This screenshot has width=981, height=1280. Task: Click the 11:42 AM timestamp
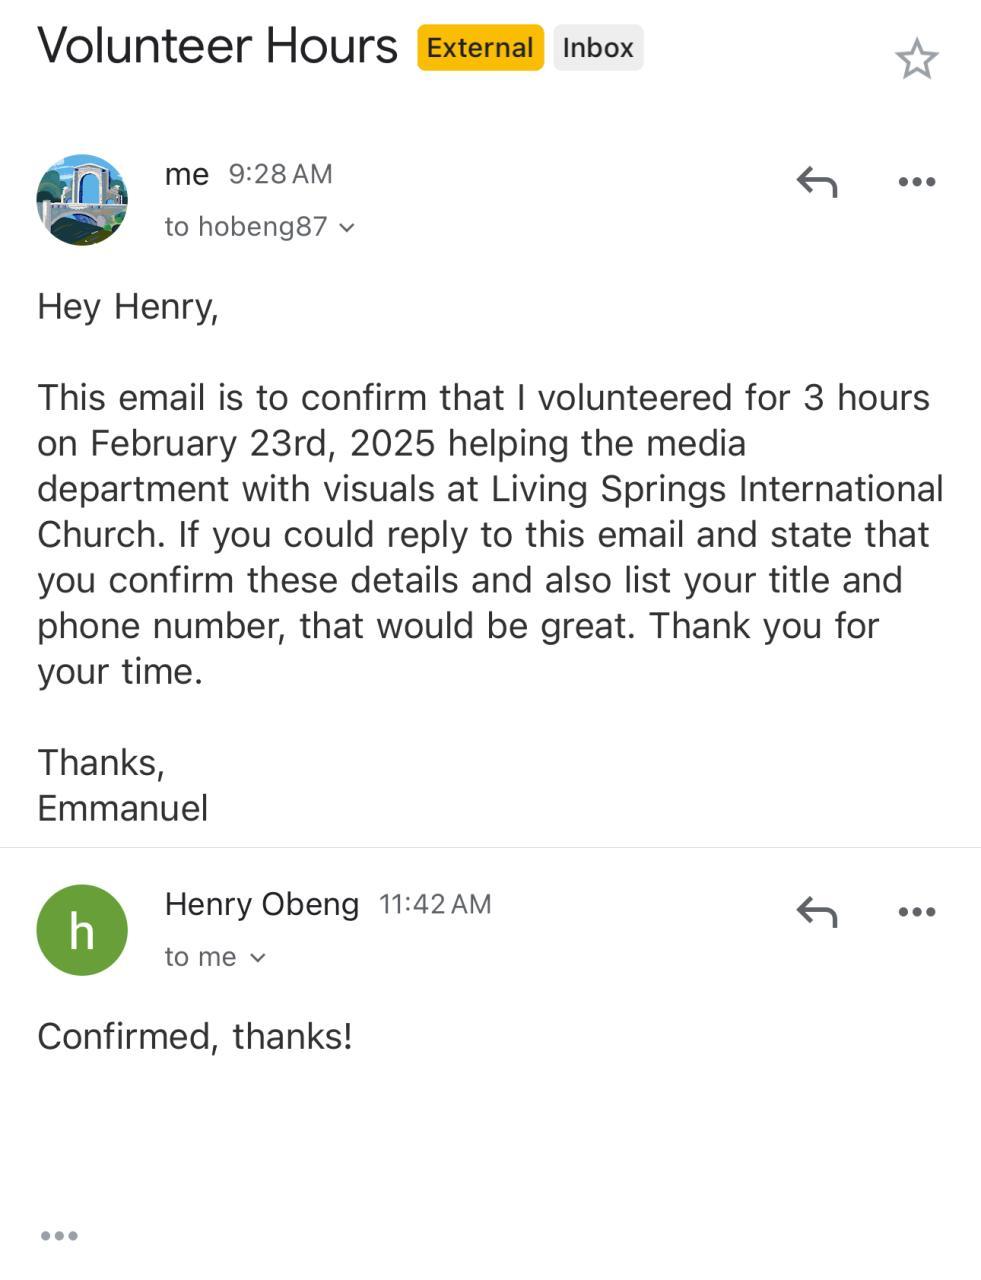pyautogui.click(x=435, y=904)
